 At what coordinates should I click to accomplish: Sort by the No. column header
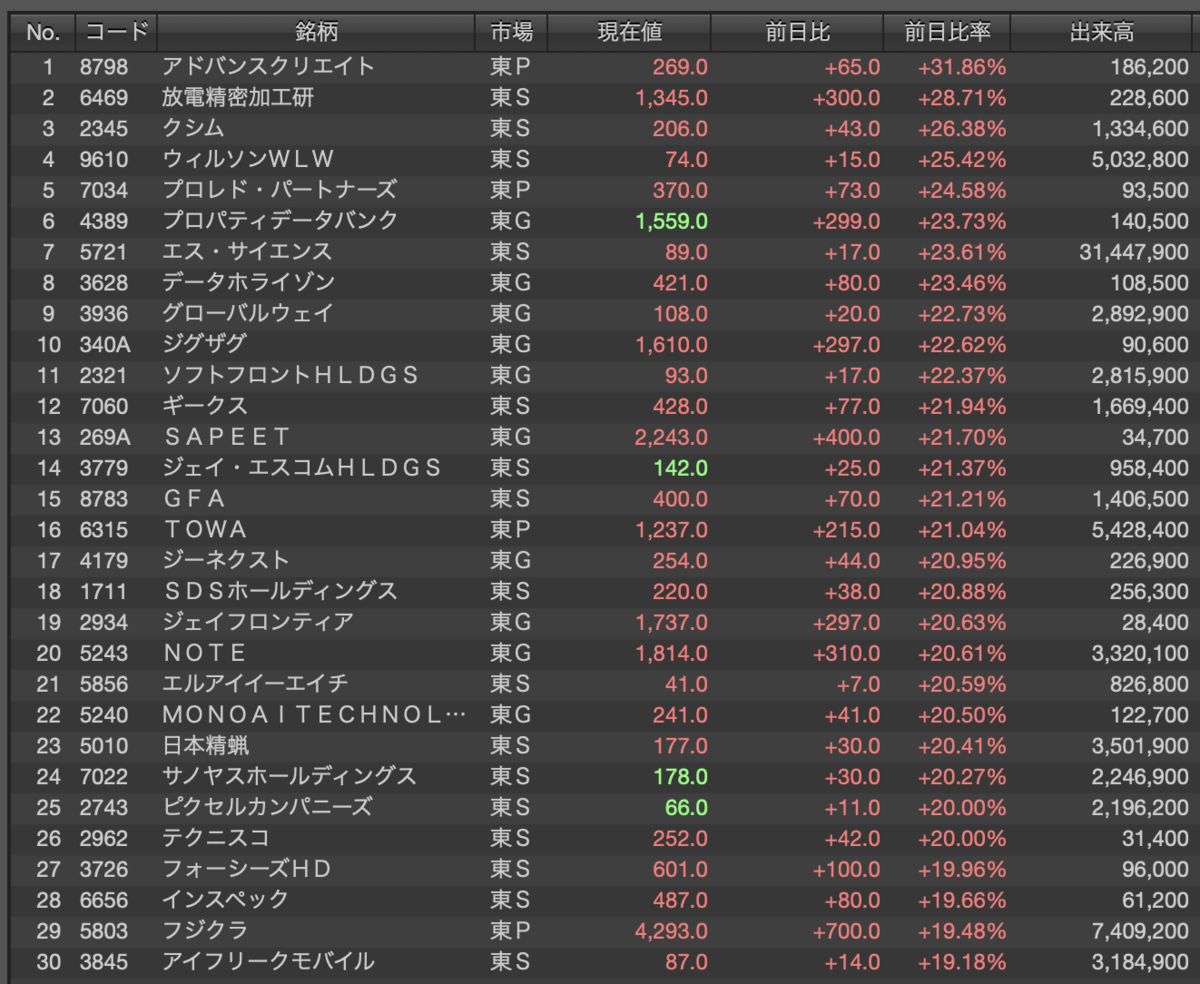coord(43,33)
